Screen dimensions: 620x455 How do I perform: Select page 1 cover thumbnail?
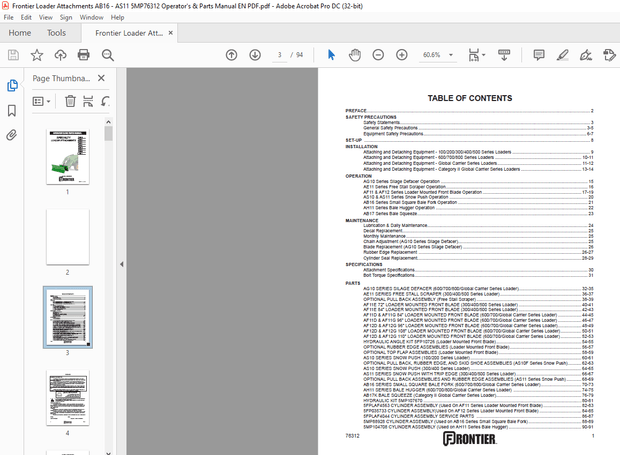coord(68,157)
